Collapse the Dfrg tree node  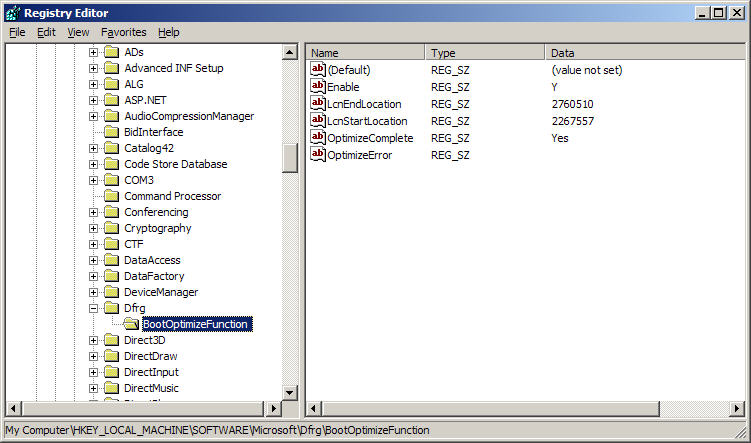[94, 308]
